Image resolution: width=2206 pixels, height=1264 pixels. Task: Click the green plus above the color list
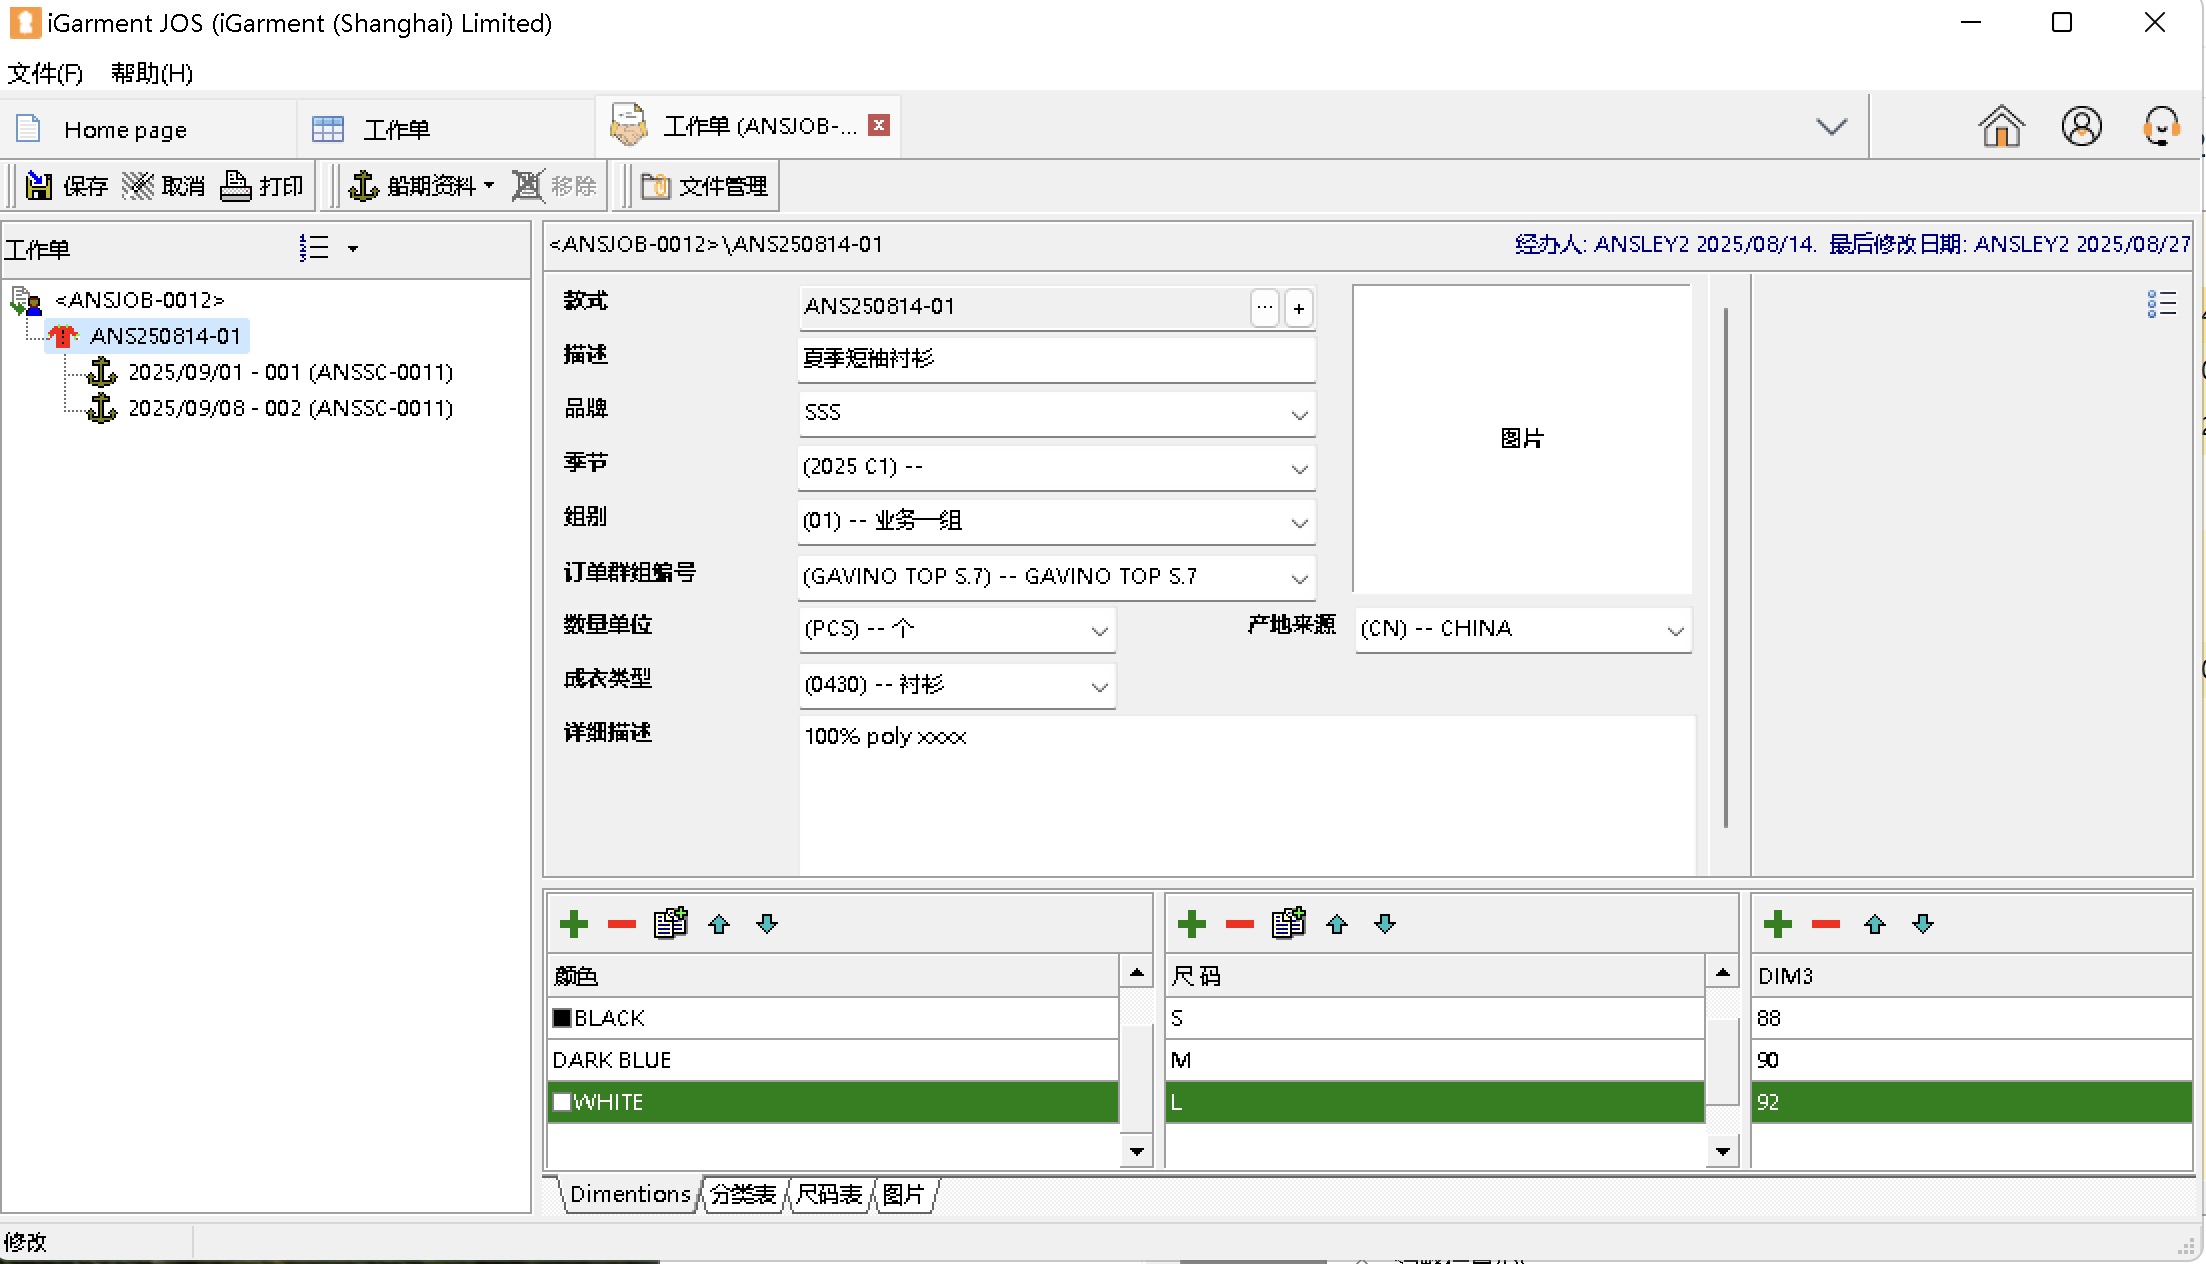[x=574, y=924]
